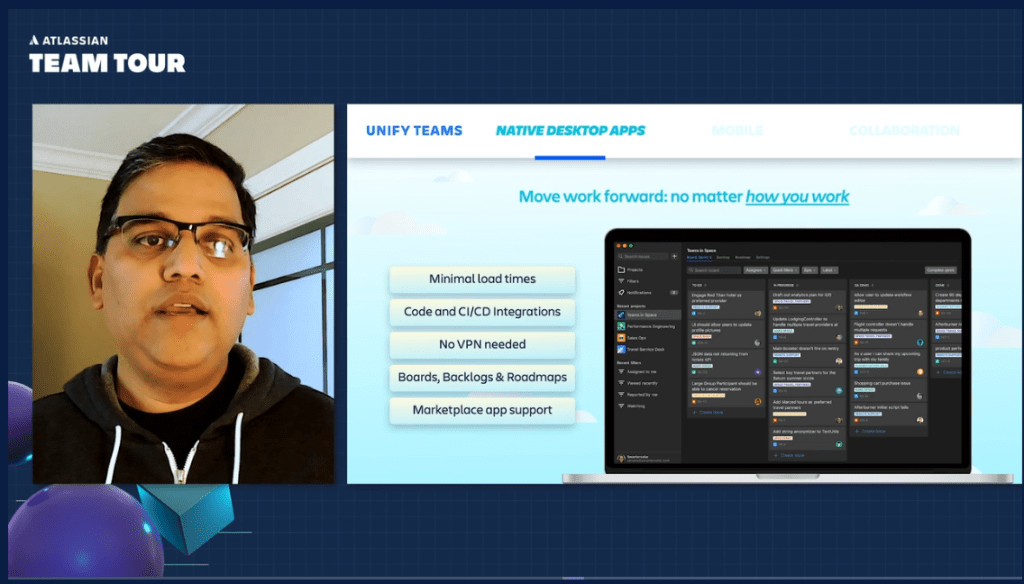This screenshot has width=1024, height=584.
Task: Open Notifications via the bell icon
Action: point(621,292)
